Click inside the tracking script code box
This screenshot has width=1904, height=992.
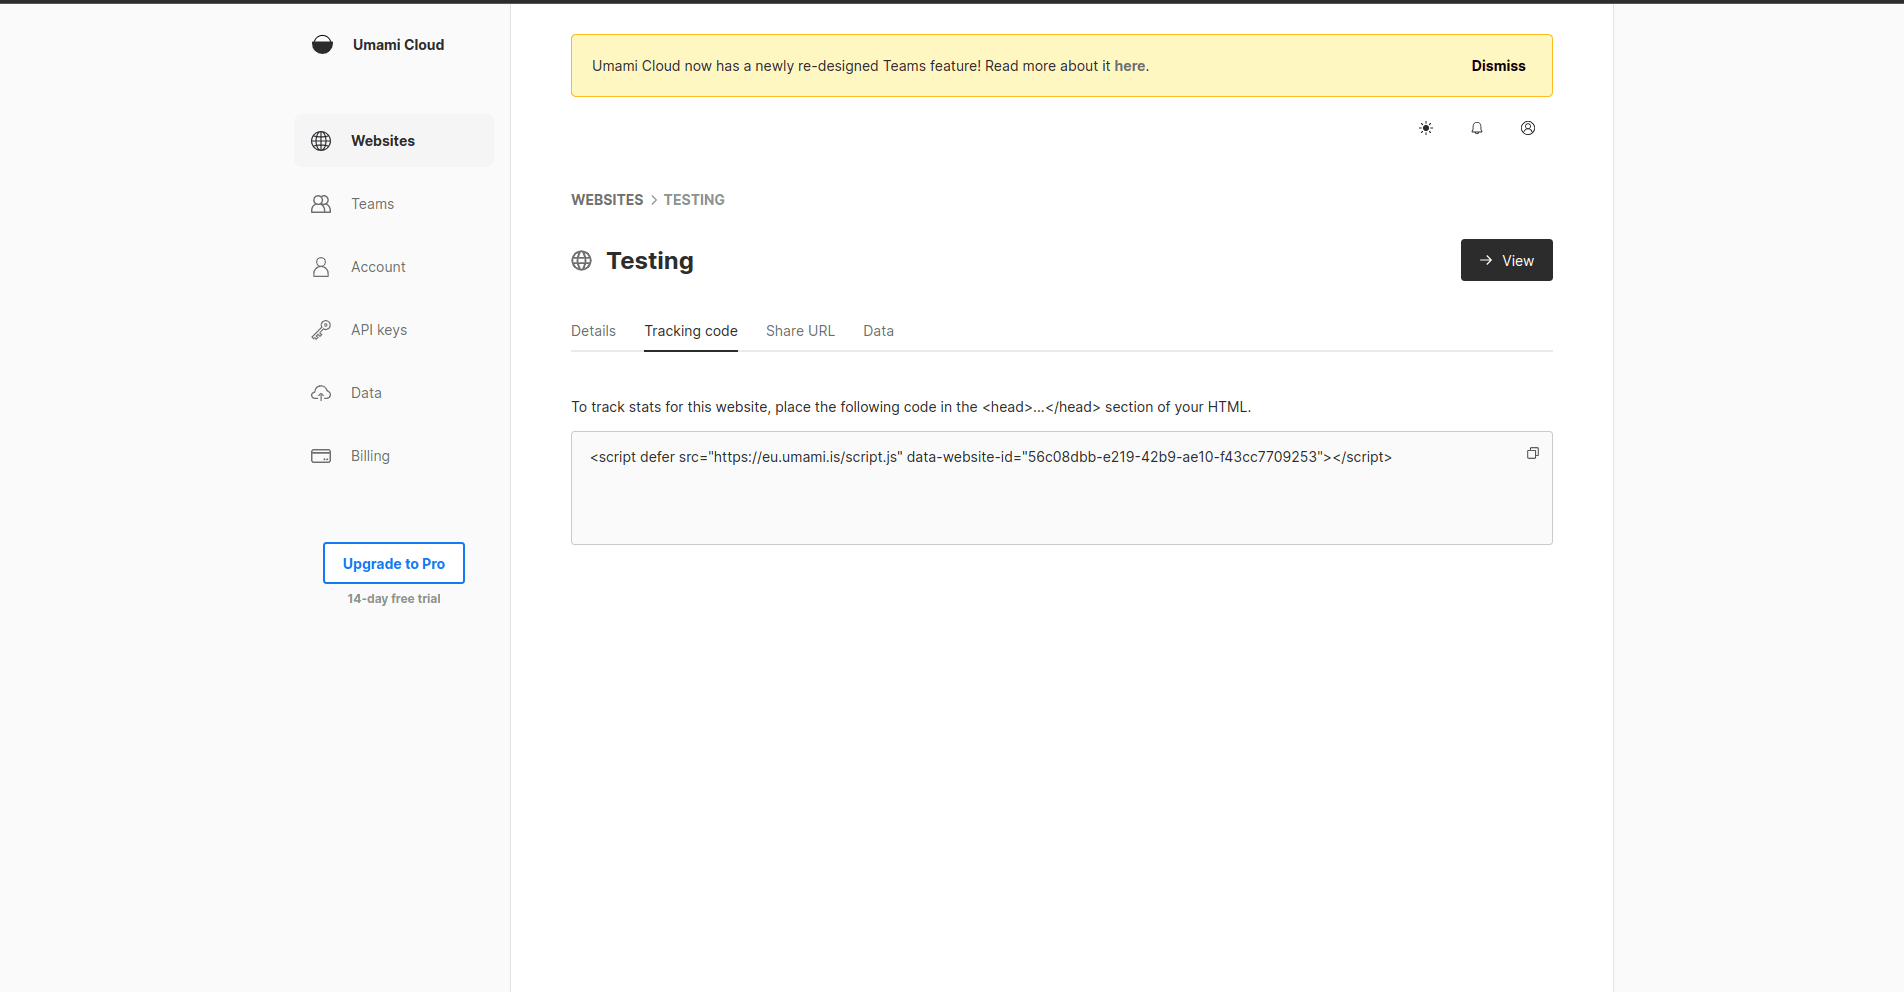(x=1062, y=488)
